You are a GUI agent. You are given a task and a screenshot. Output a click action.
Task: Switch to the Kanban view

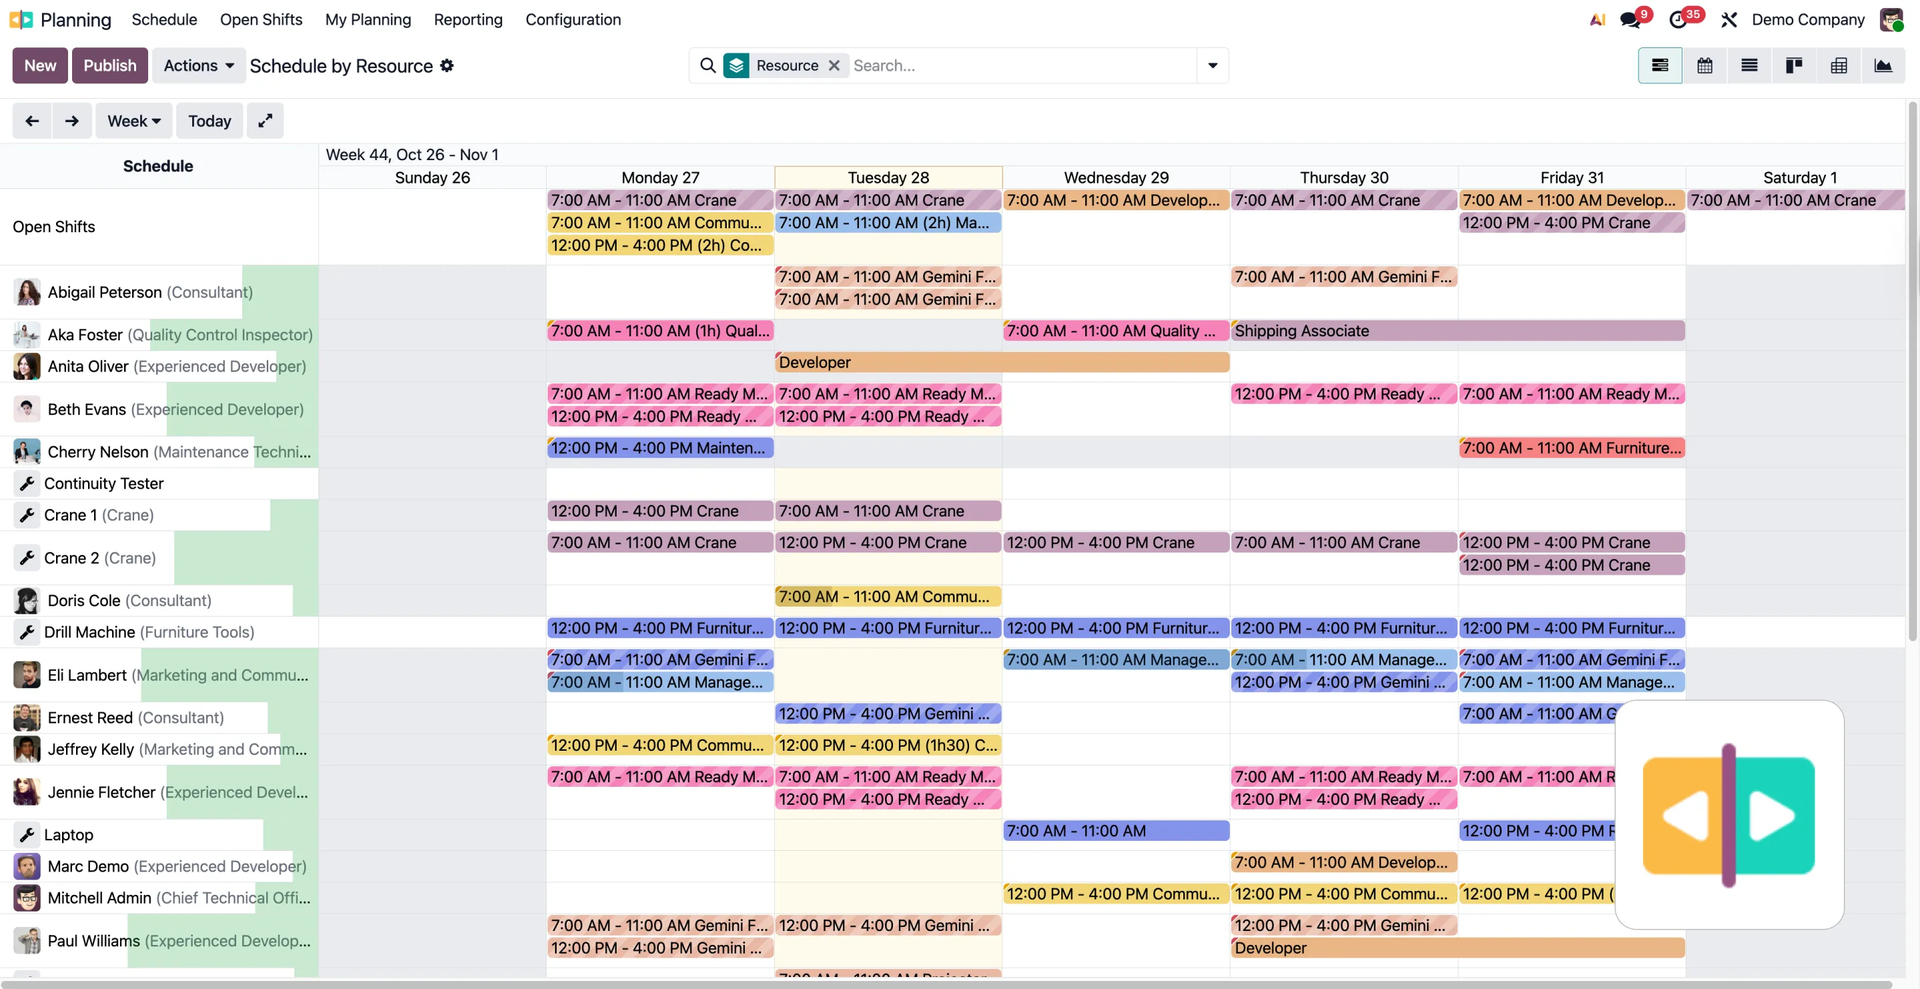1794,66
